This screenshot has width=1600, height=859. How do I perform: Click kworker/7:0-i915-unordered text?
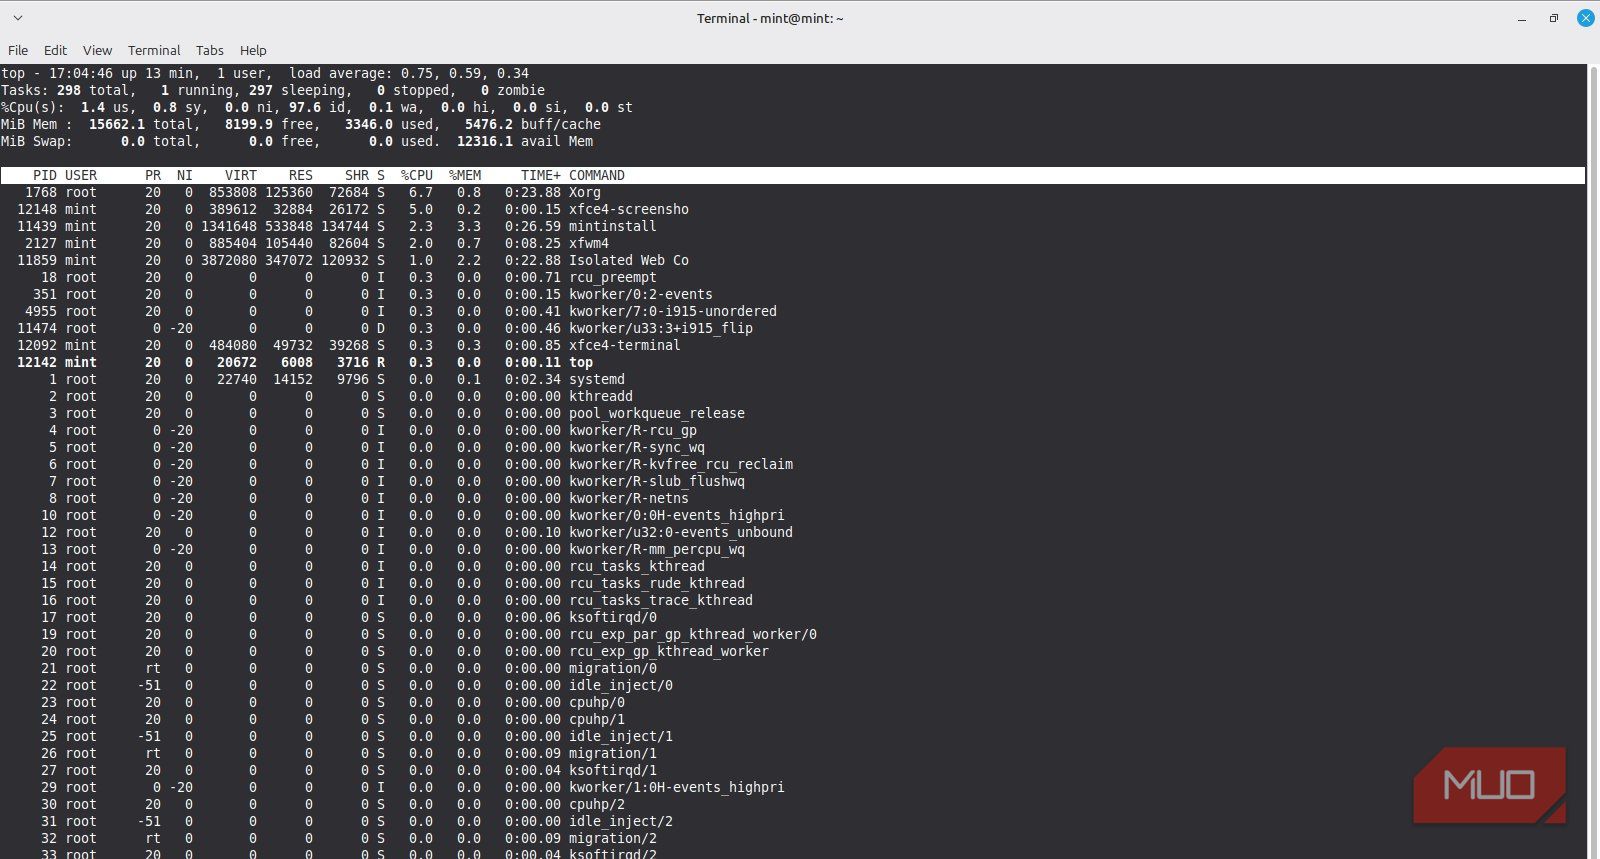(673, 311)
